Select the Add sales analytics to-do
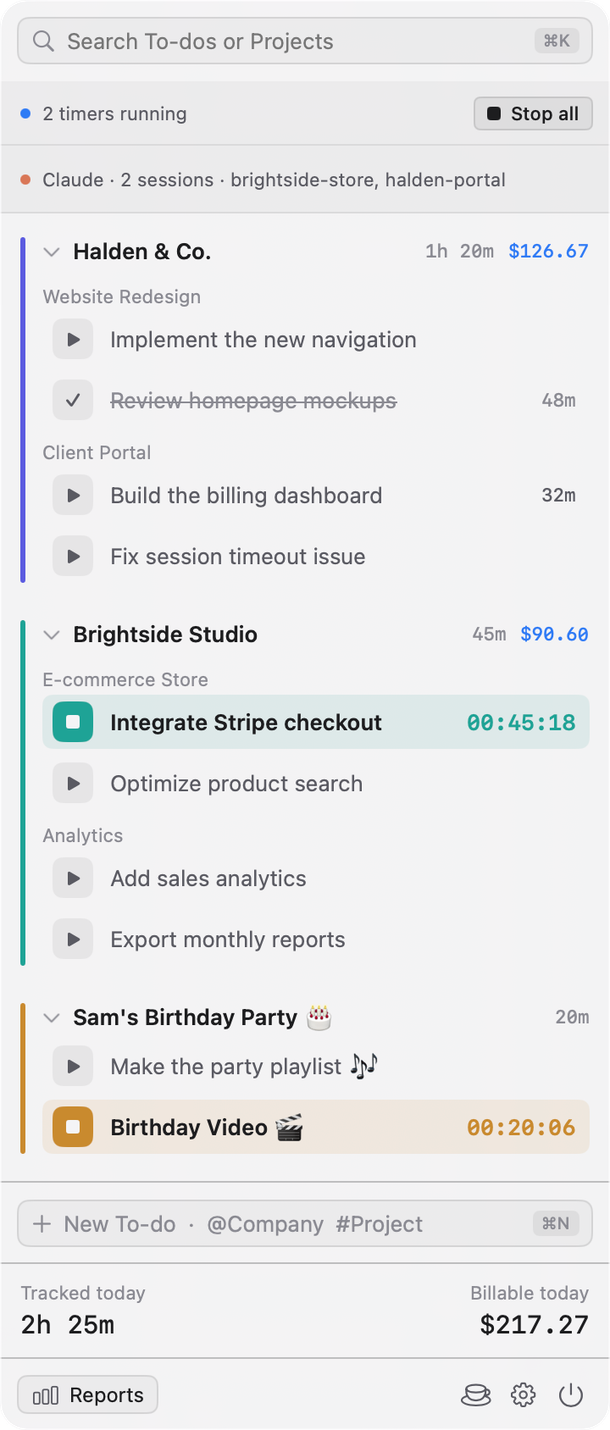Image resolution: width=610 pixels, height=1430 pixels. (x=208, y=878)
